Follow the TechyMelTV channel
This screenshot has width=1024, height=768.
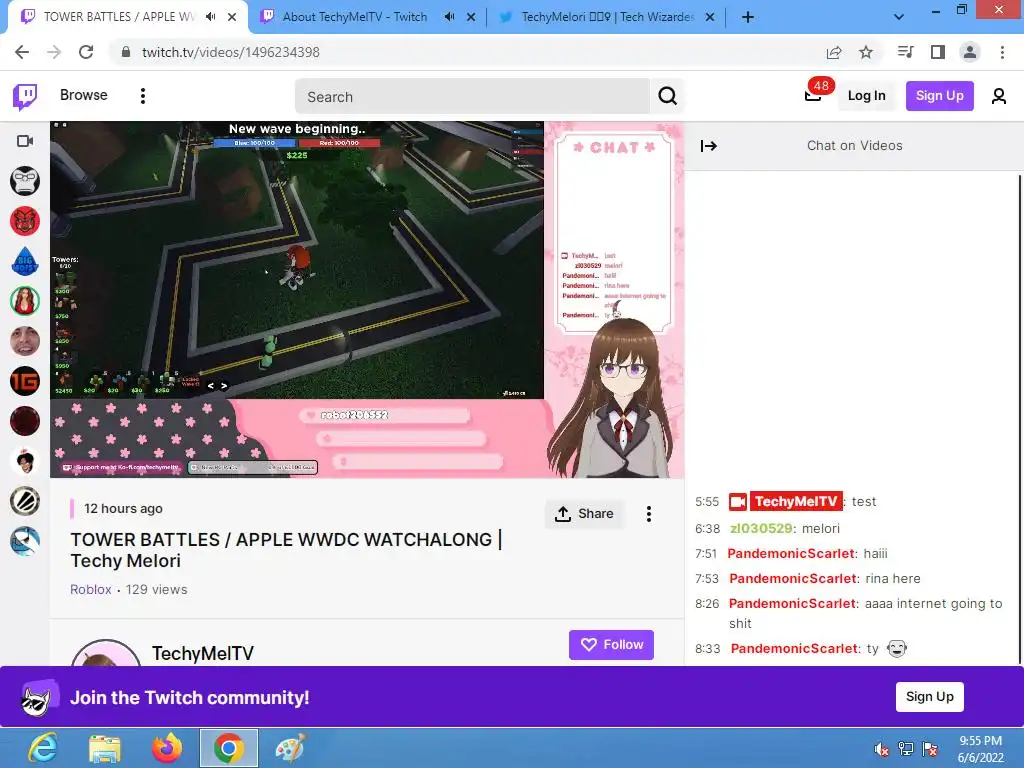pos(611,645)
